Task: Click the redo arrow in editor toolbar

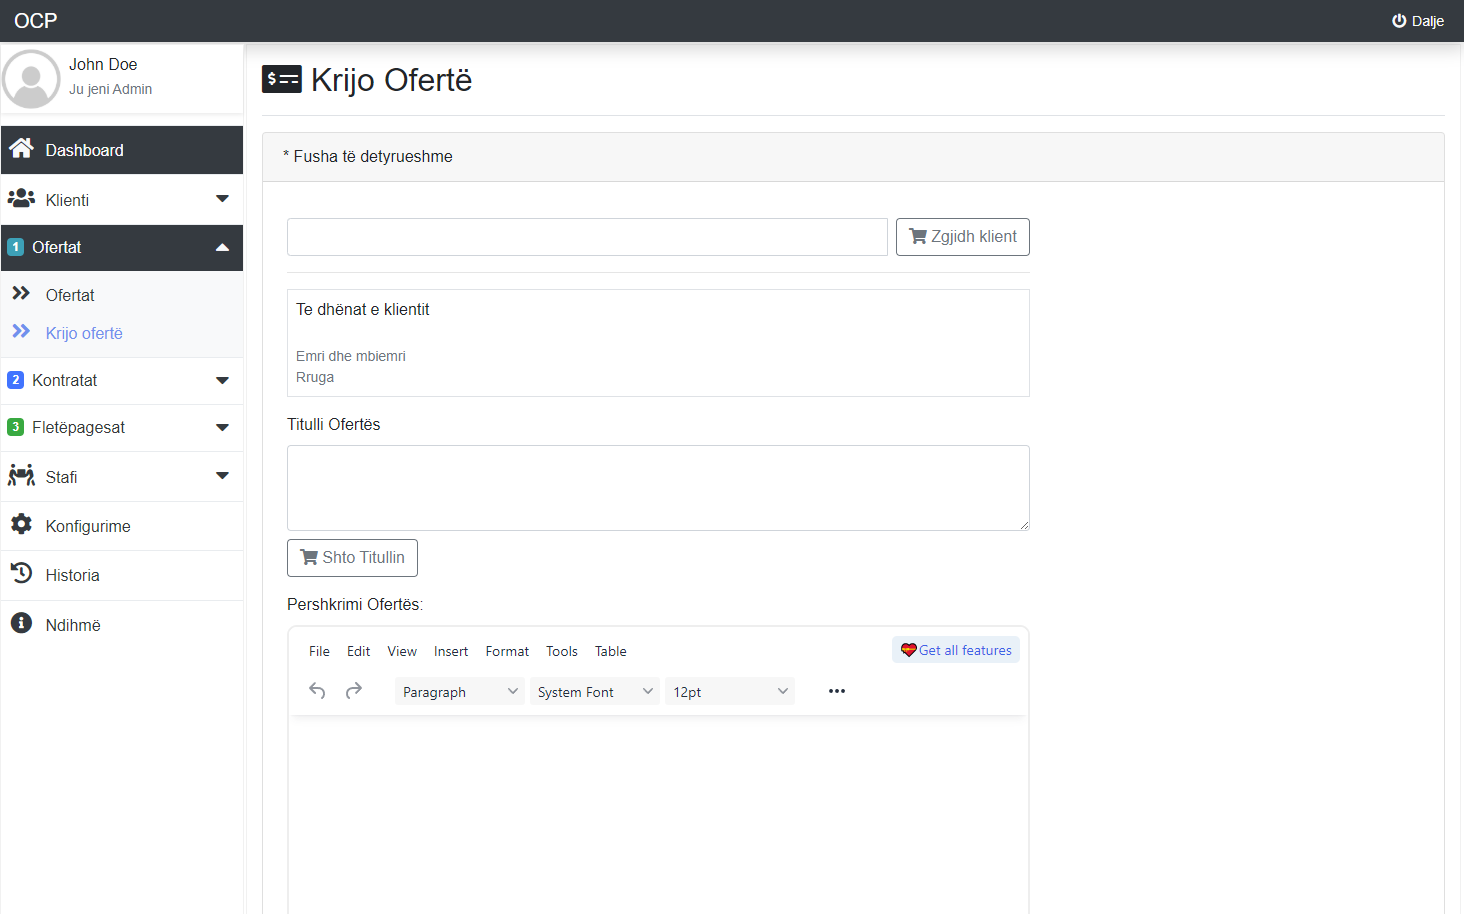Action: [354, 691]
